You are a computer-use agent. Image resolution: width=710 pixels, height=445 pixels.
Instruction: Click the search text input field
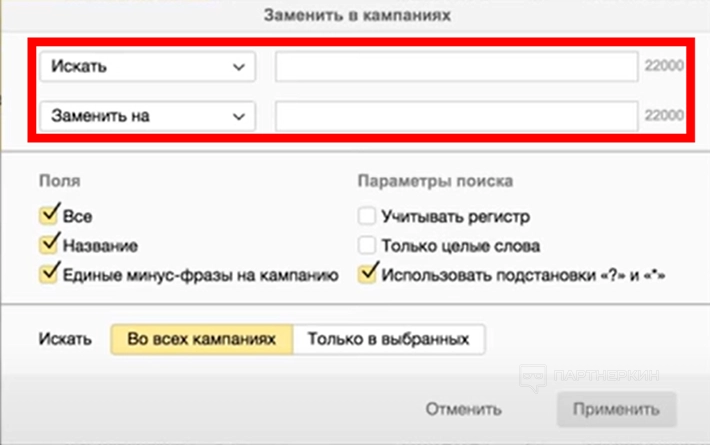point(457,67)
